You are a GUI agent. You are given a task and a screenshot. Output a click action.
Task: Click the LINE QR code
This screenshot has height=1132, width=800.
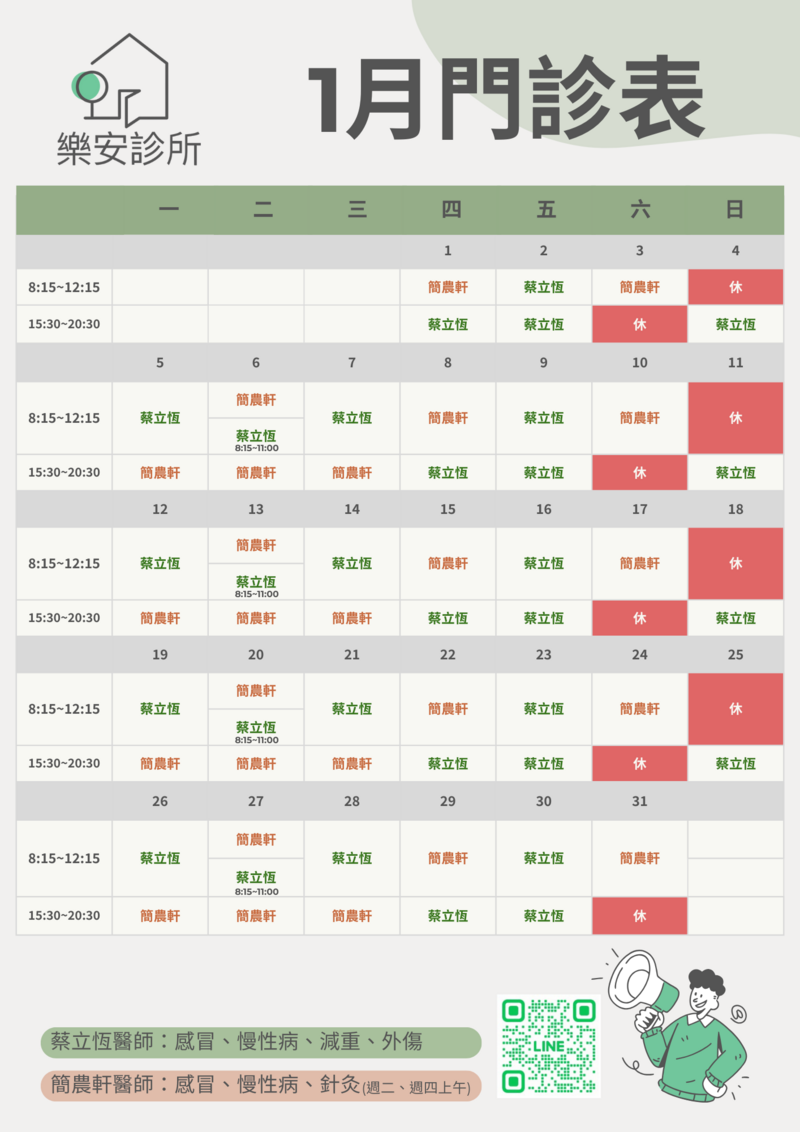coord(548,1045)
